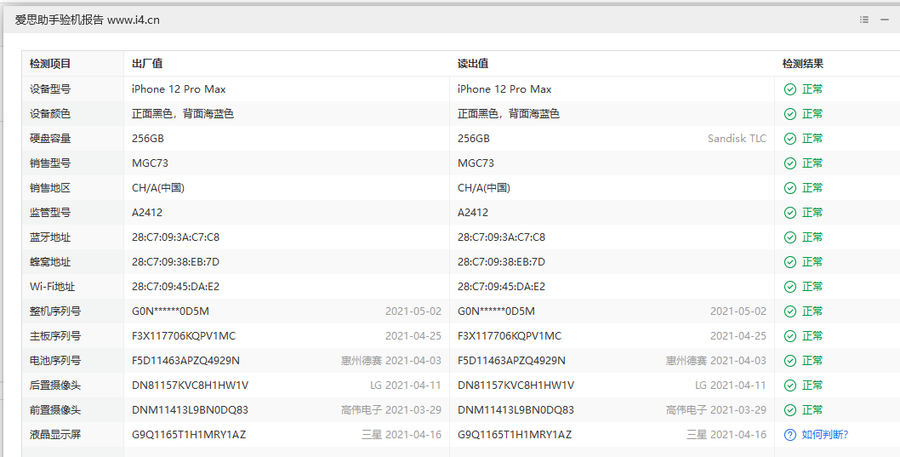Click blue question mark icon in 液晶显示屏 row
The image size is (900, 457).
tap(790, 435)
